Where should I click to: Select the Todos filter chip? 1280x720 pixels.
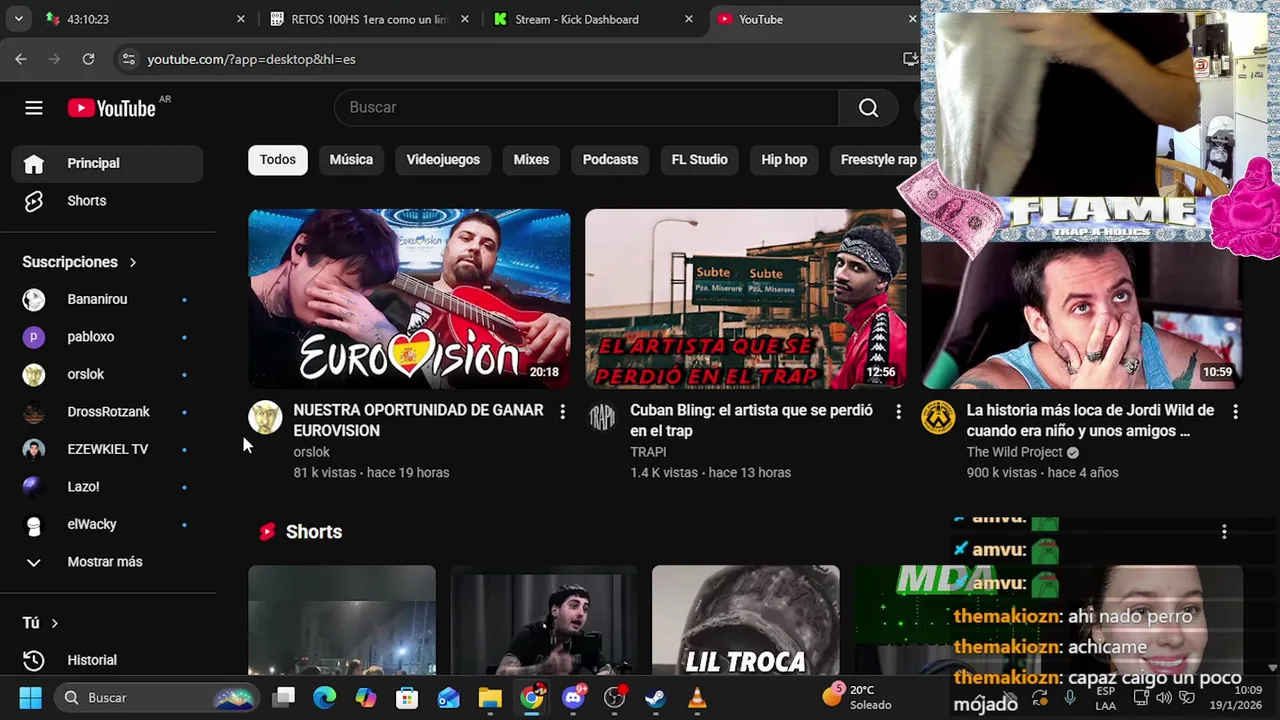278,160
